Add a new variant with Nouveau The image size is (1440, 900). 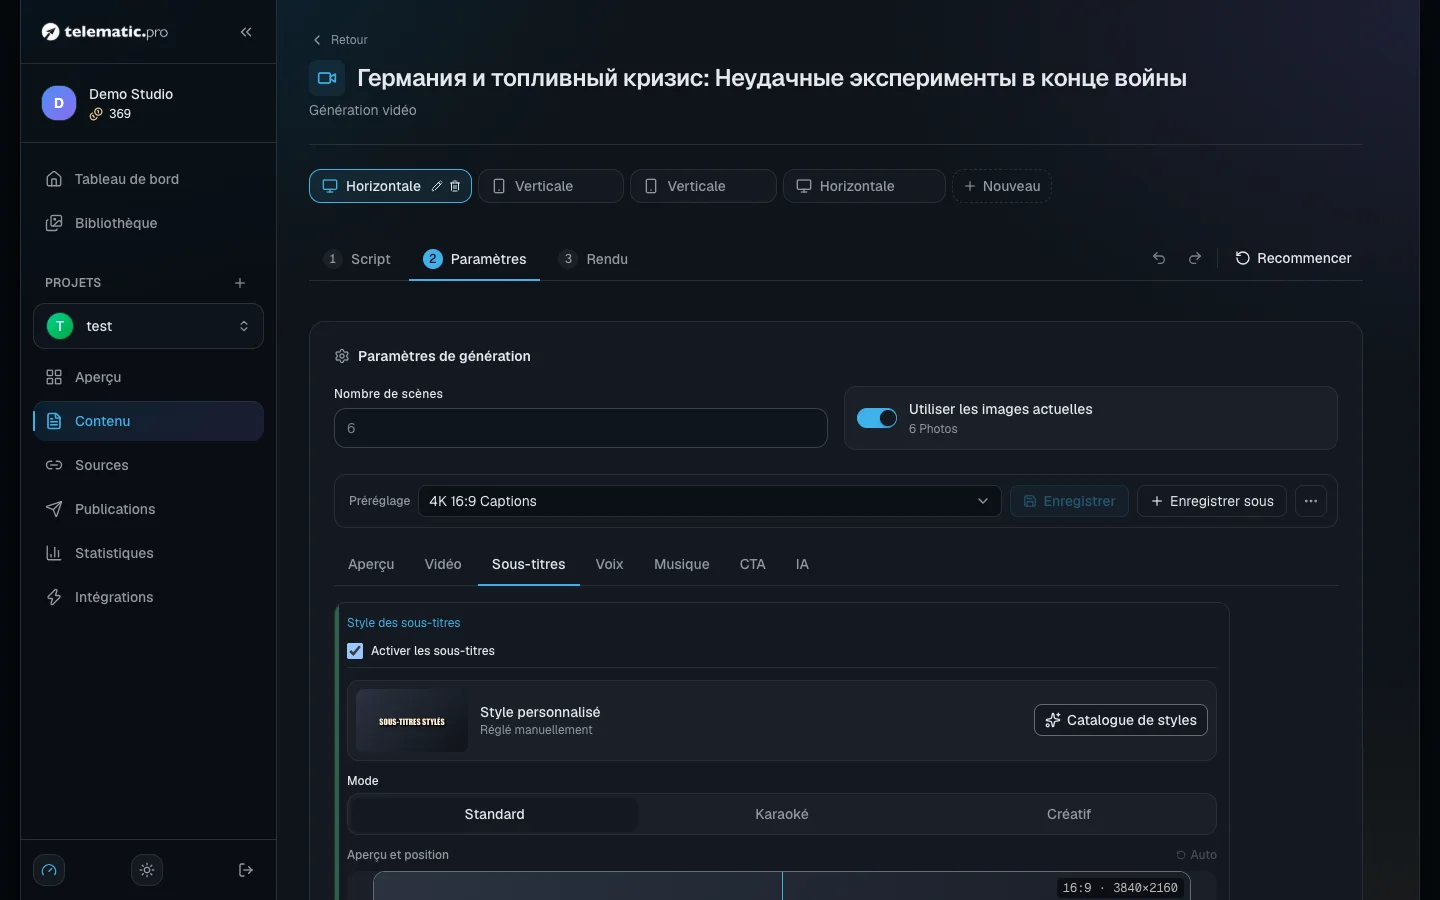(x=1002, y=186)
